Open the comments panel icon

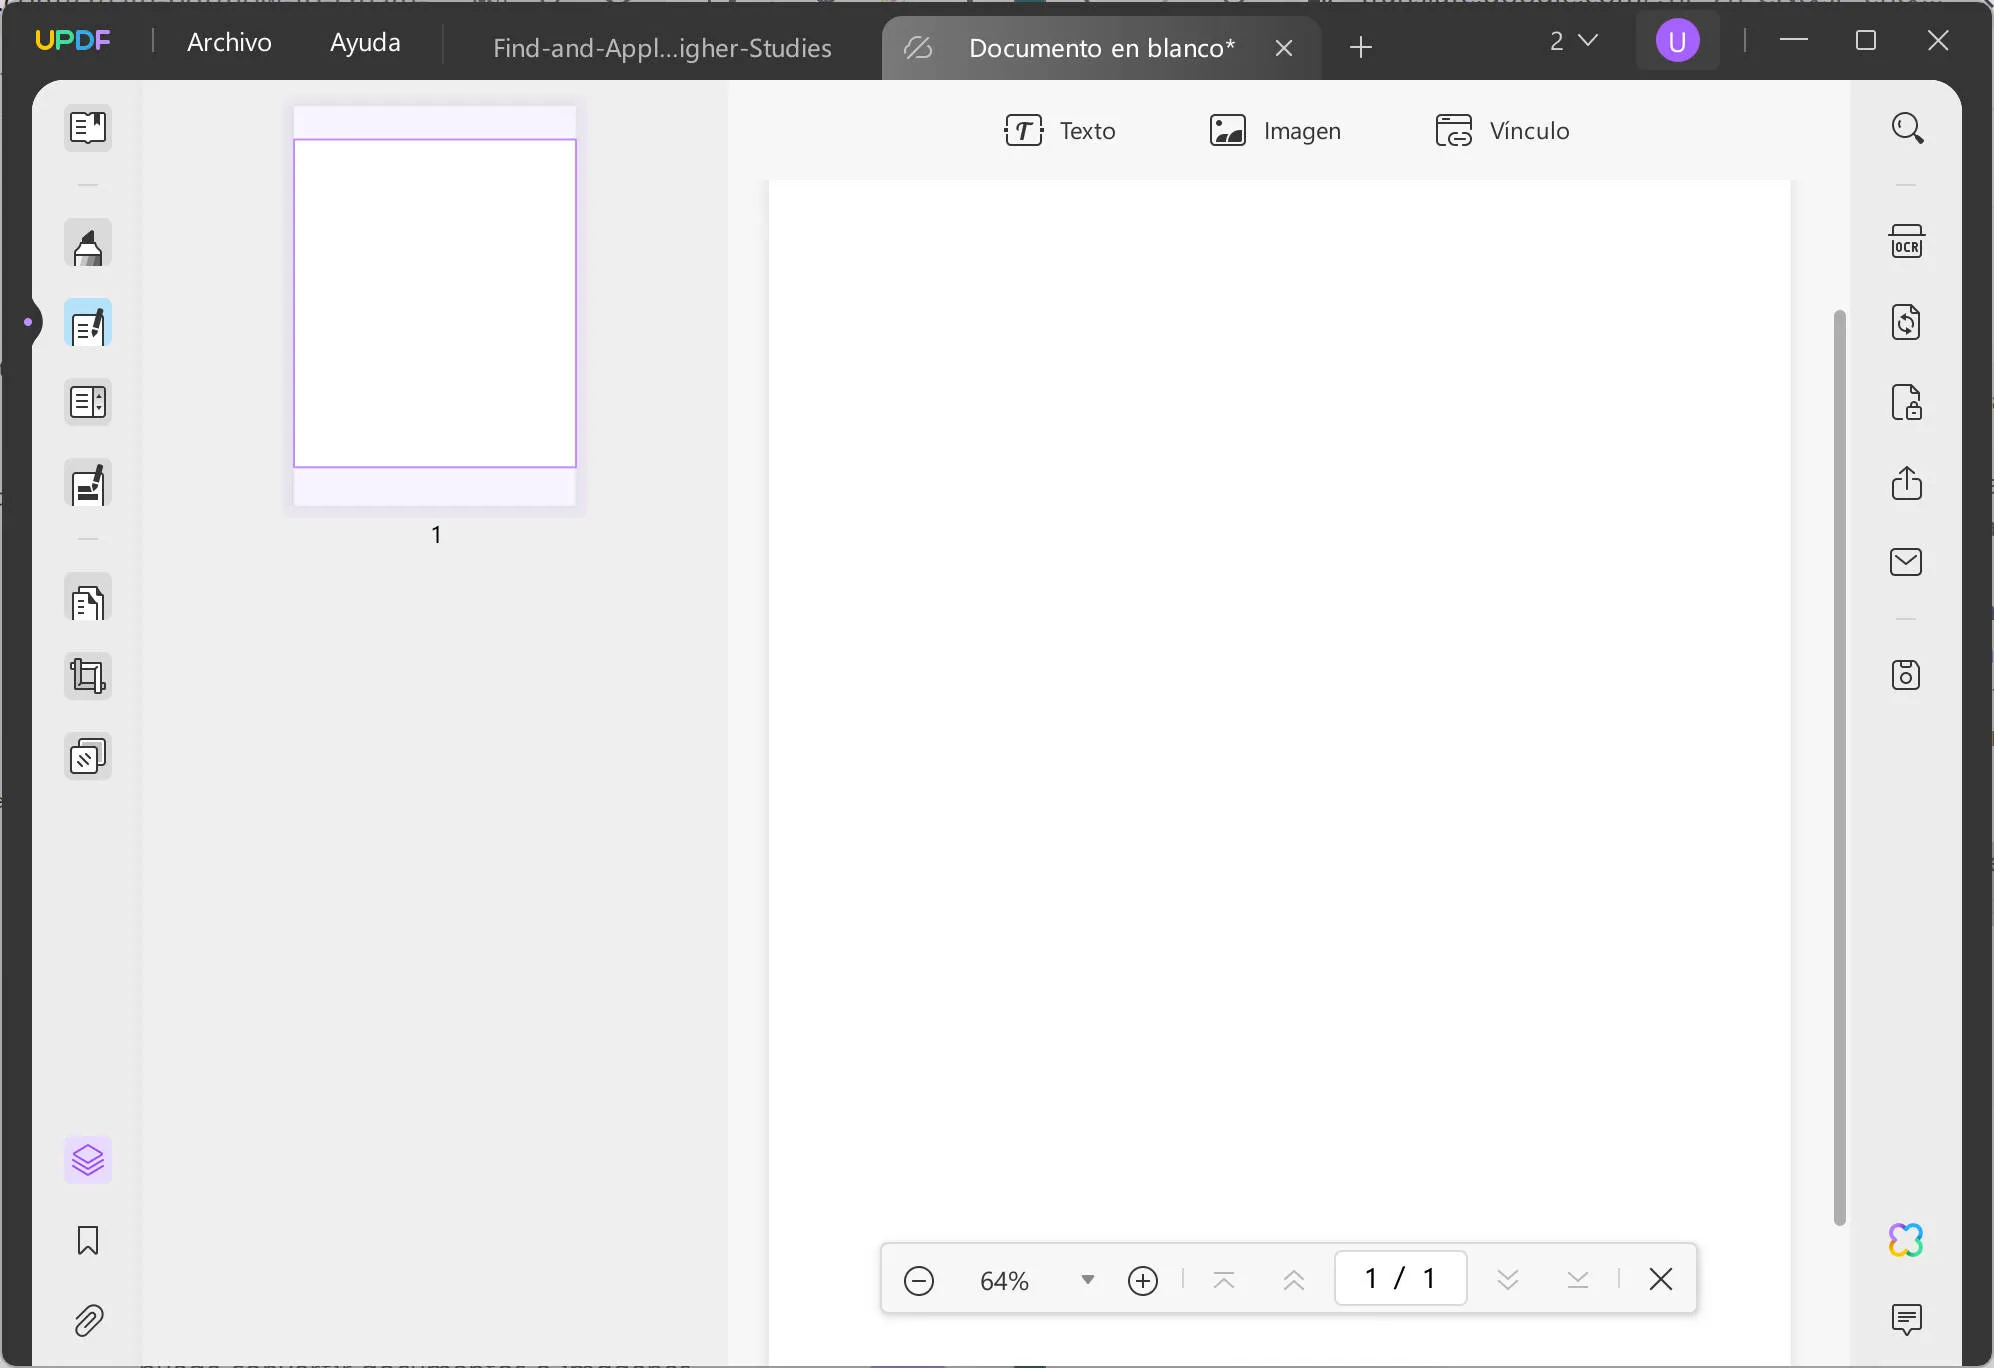[x=1907, y=1320]
